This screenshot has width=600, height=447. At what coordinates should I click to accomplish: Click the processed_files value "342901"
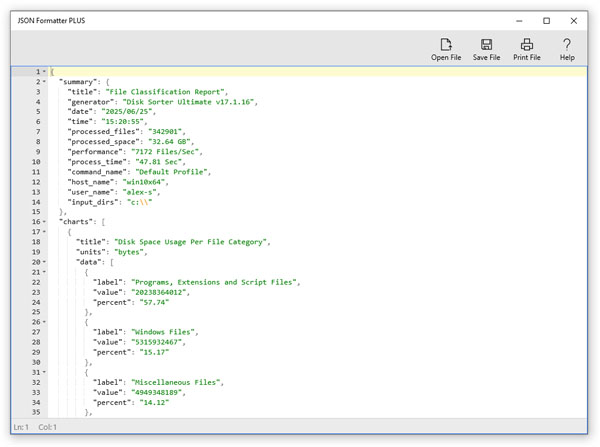click(x=165, y=132)
